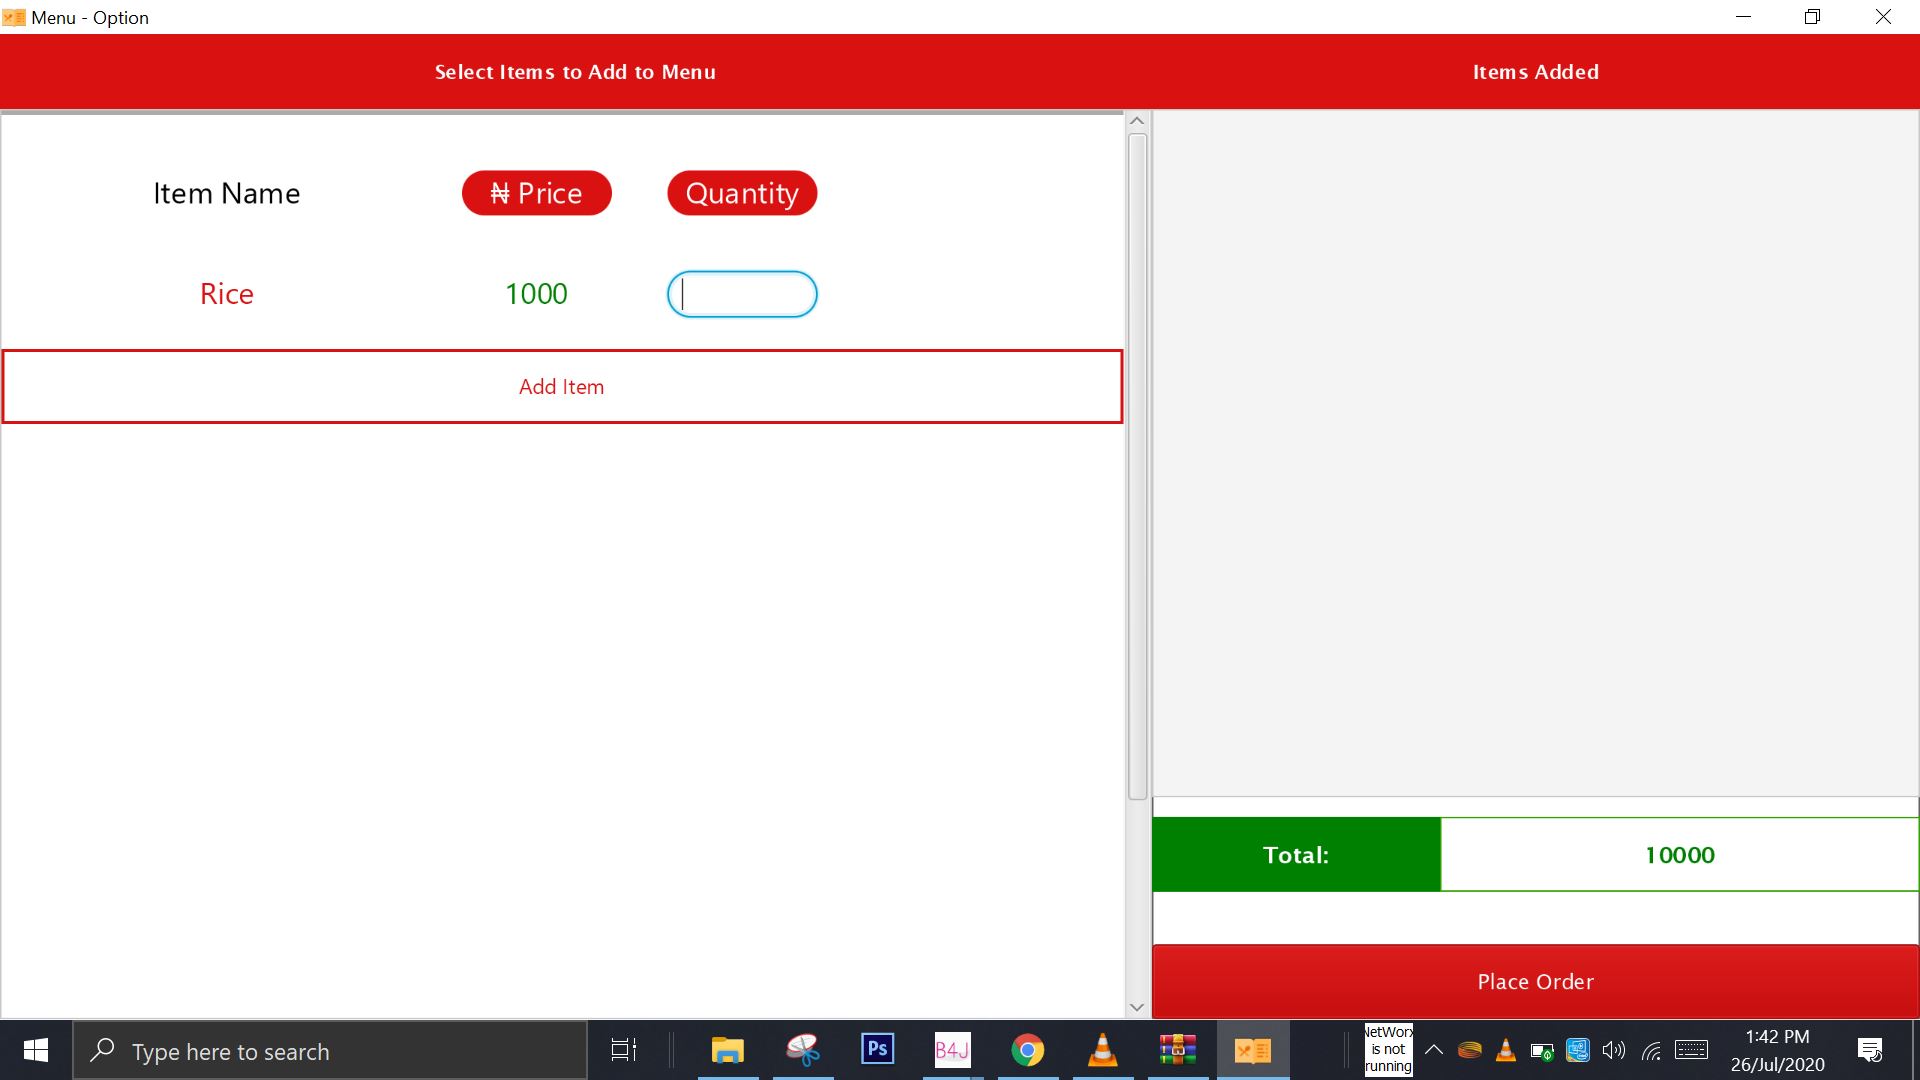
Task: Click the Add Item button
Action: (561, 387)
